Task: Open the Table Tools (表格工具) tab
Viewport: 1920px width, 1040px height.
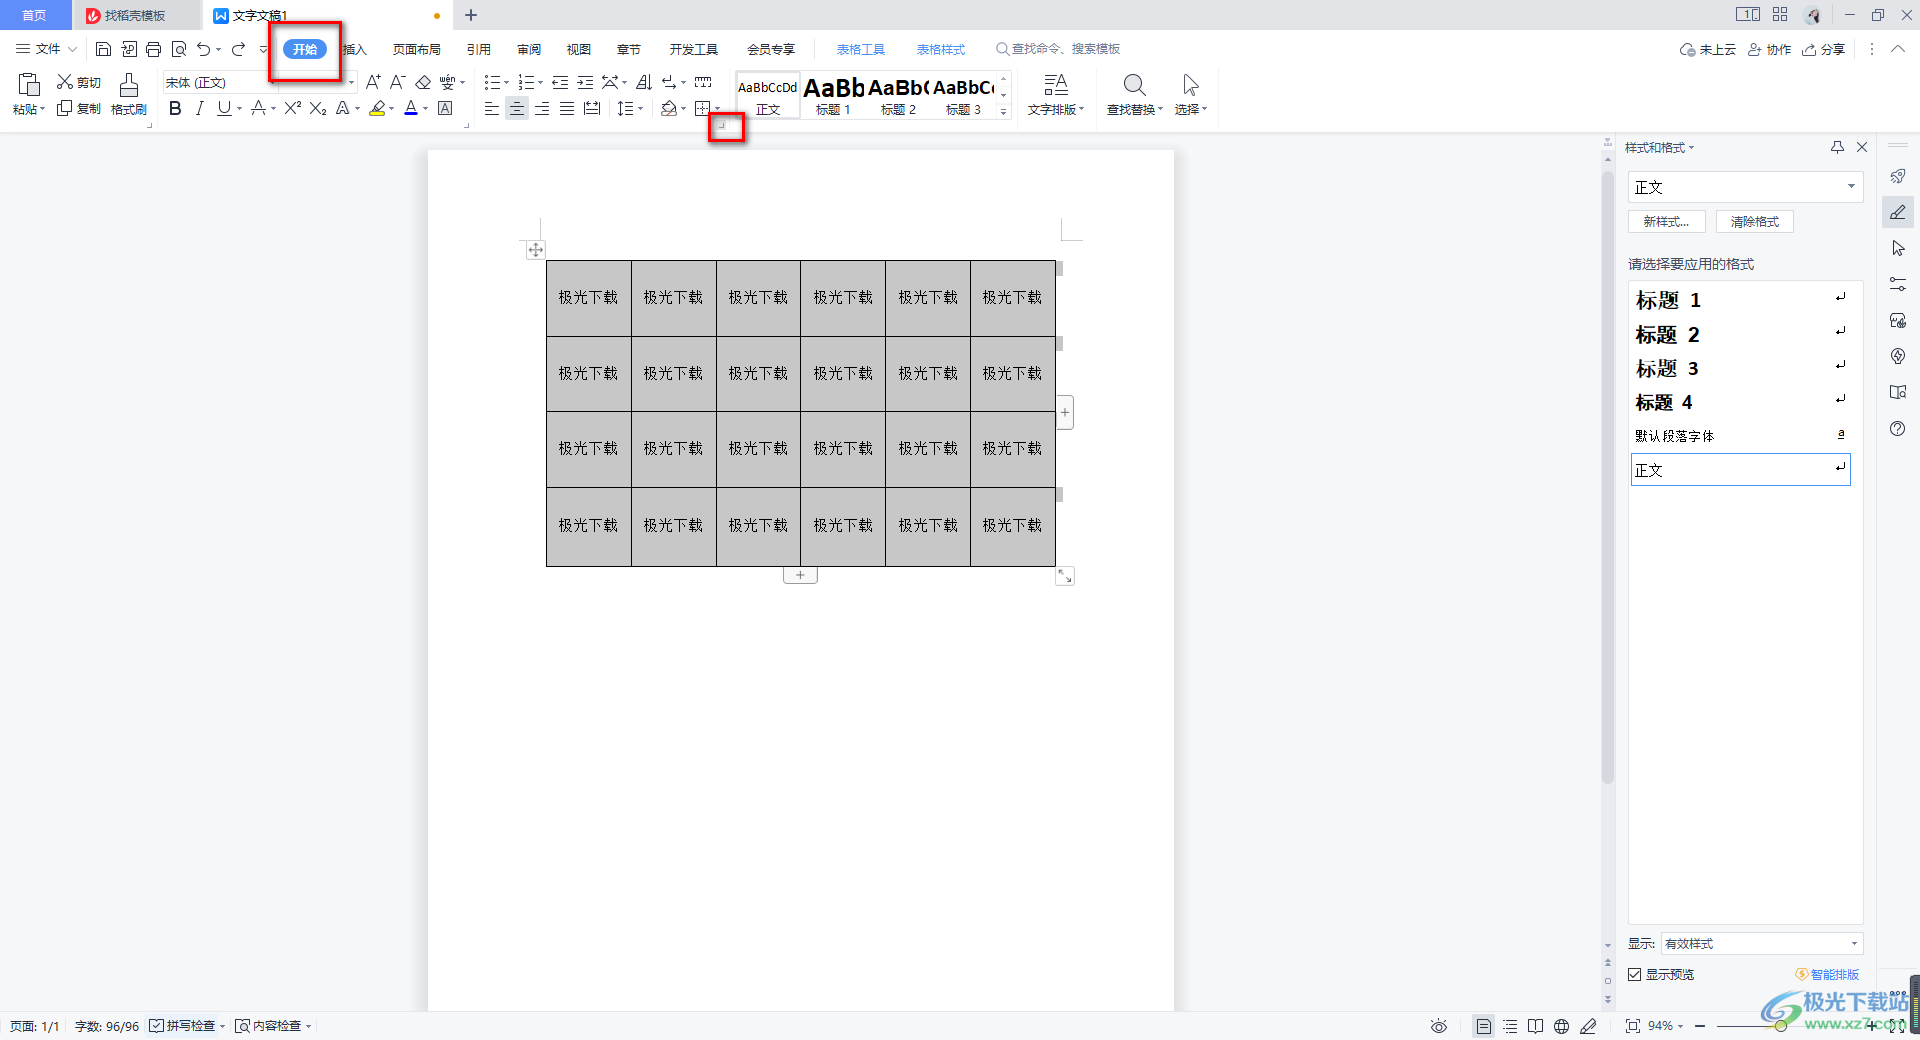Action: 861,49
